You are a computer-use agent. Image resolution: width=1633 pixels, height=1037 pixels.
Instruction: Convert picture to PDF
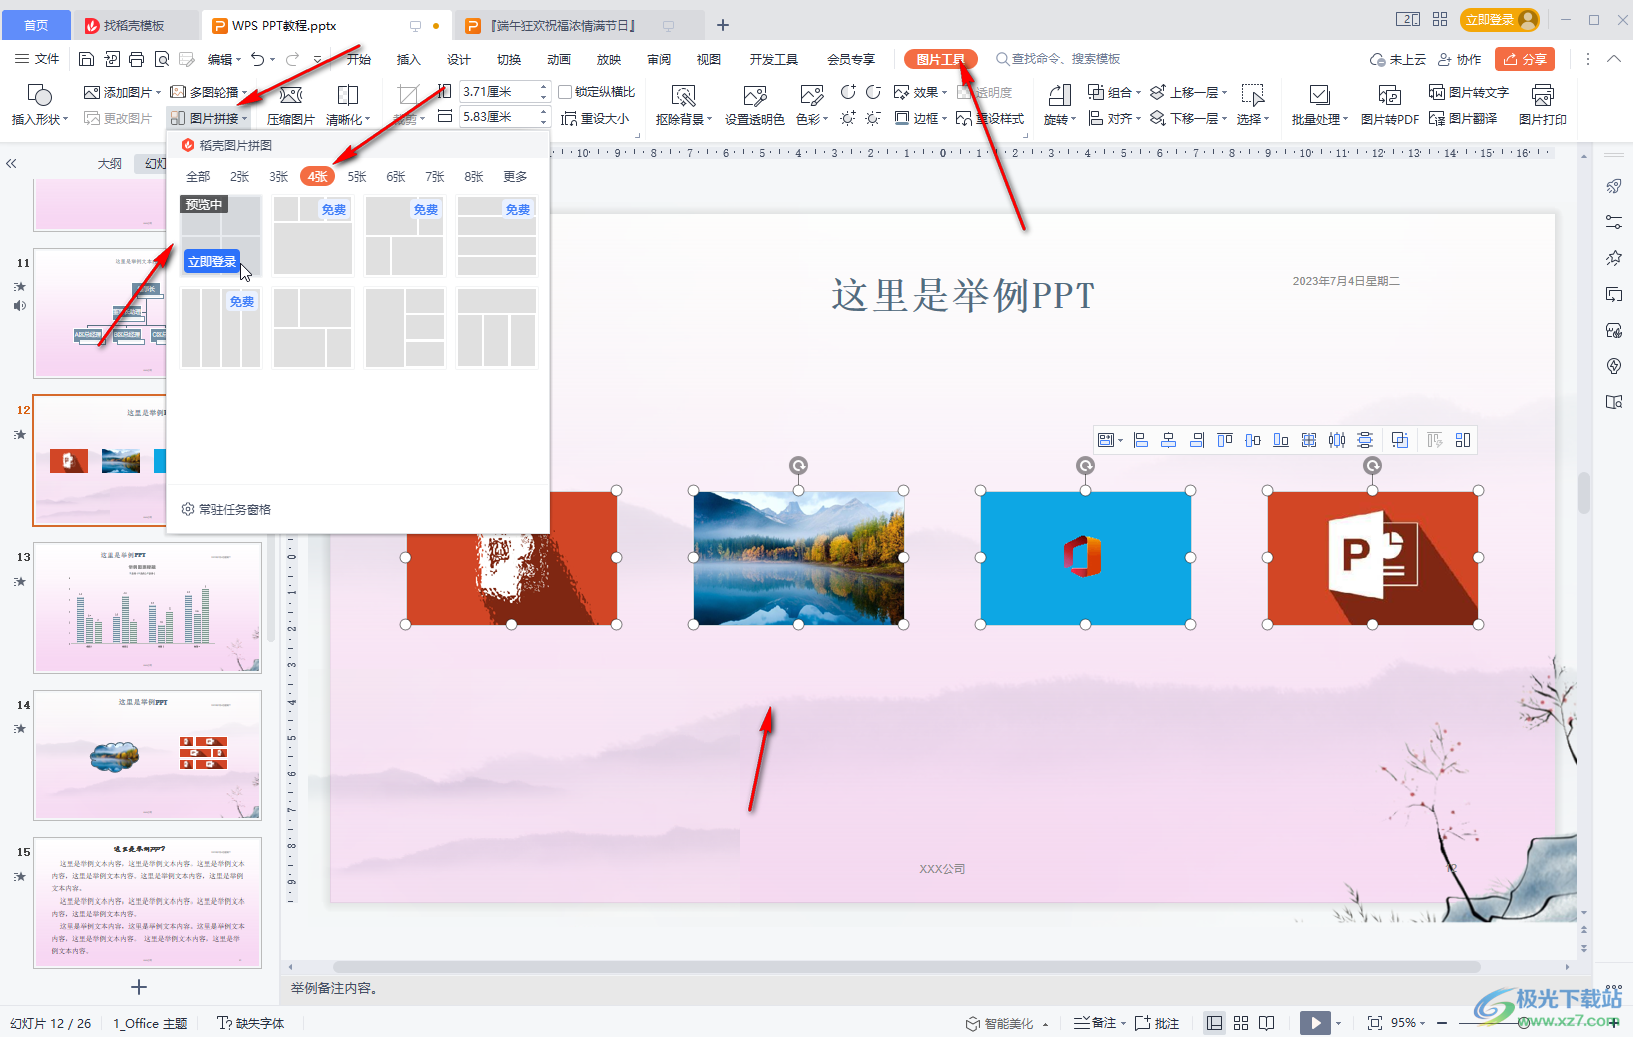[x=1390, y=104]
